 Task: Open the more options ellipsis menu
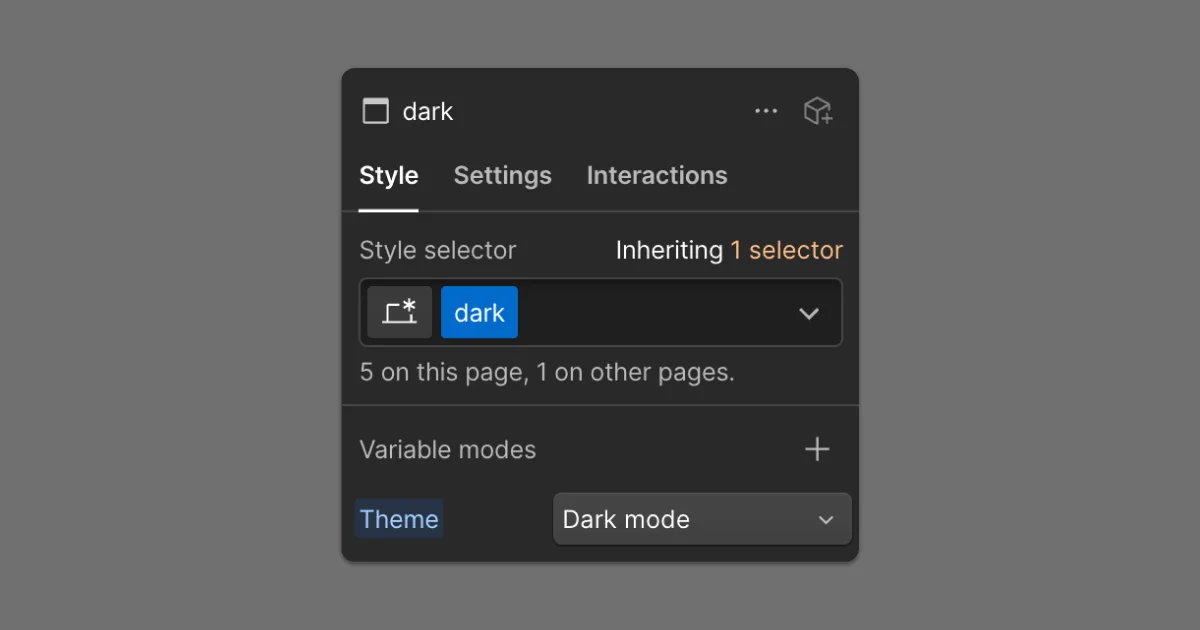(766, 111)
